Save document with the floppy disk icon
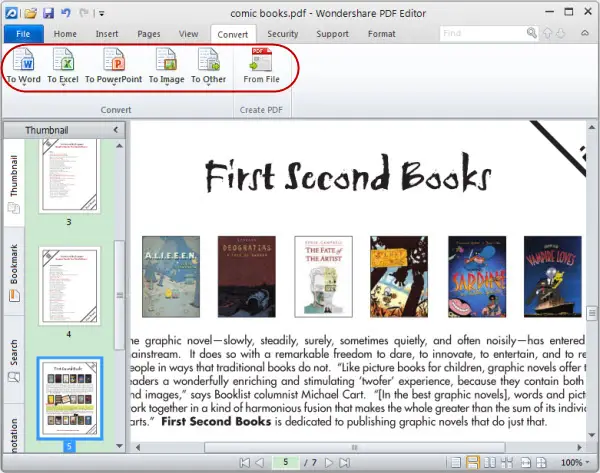This screenshot has height=473, width=600. 48,13
